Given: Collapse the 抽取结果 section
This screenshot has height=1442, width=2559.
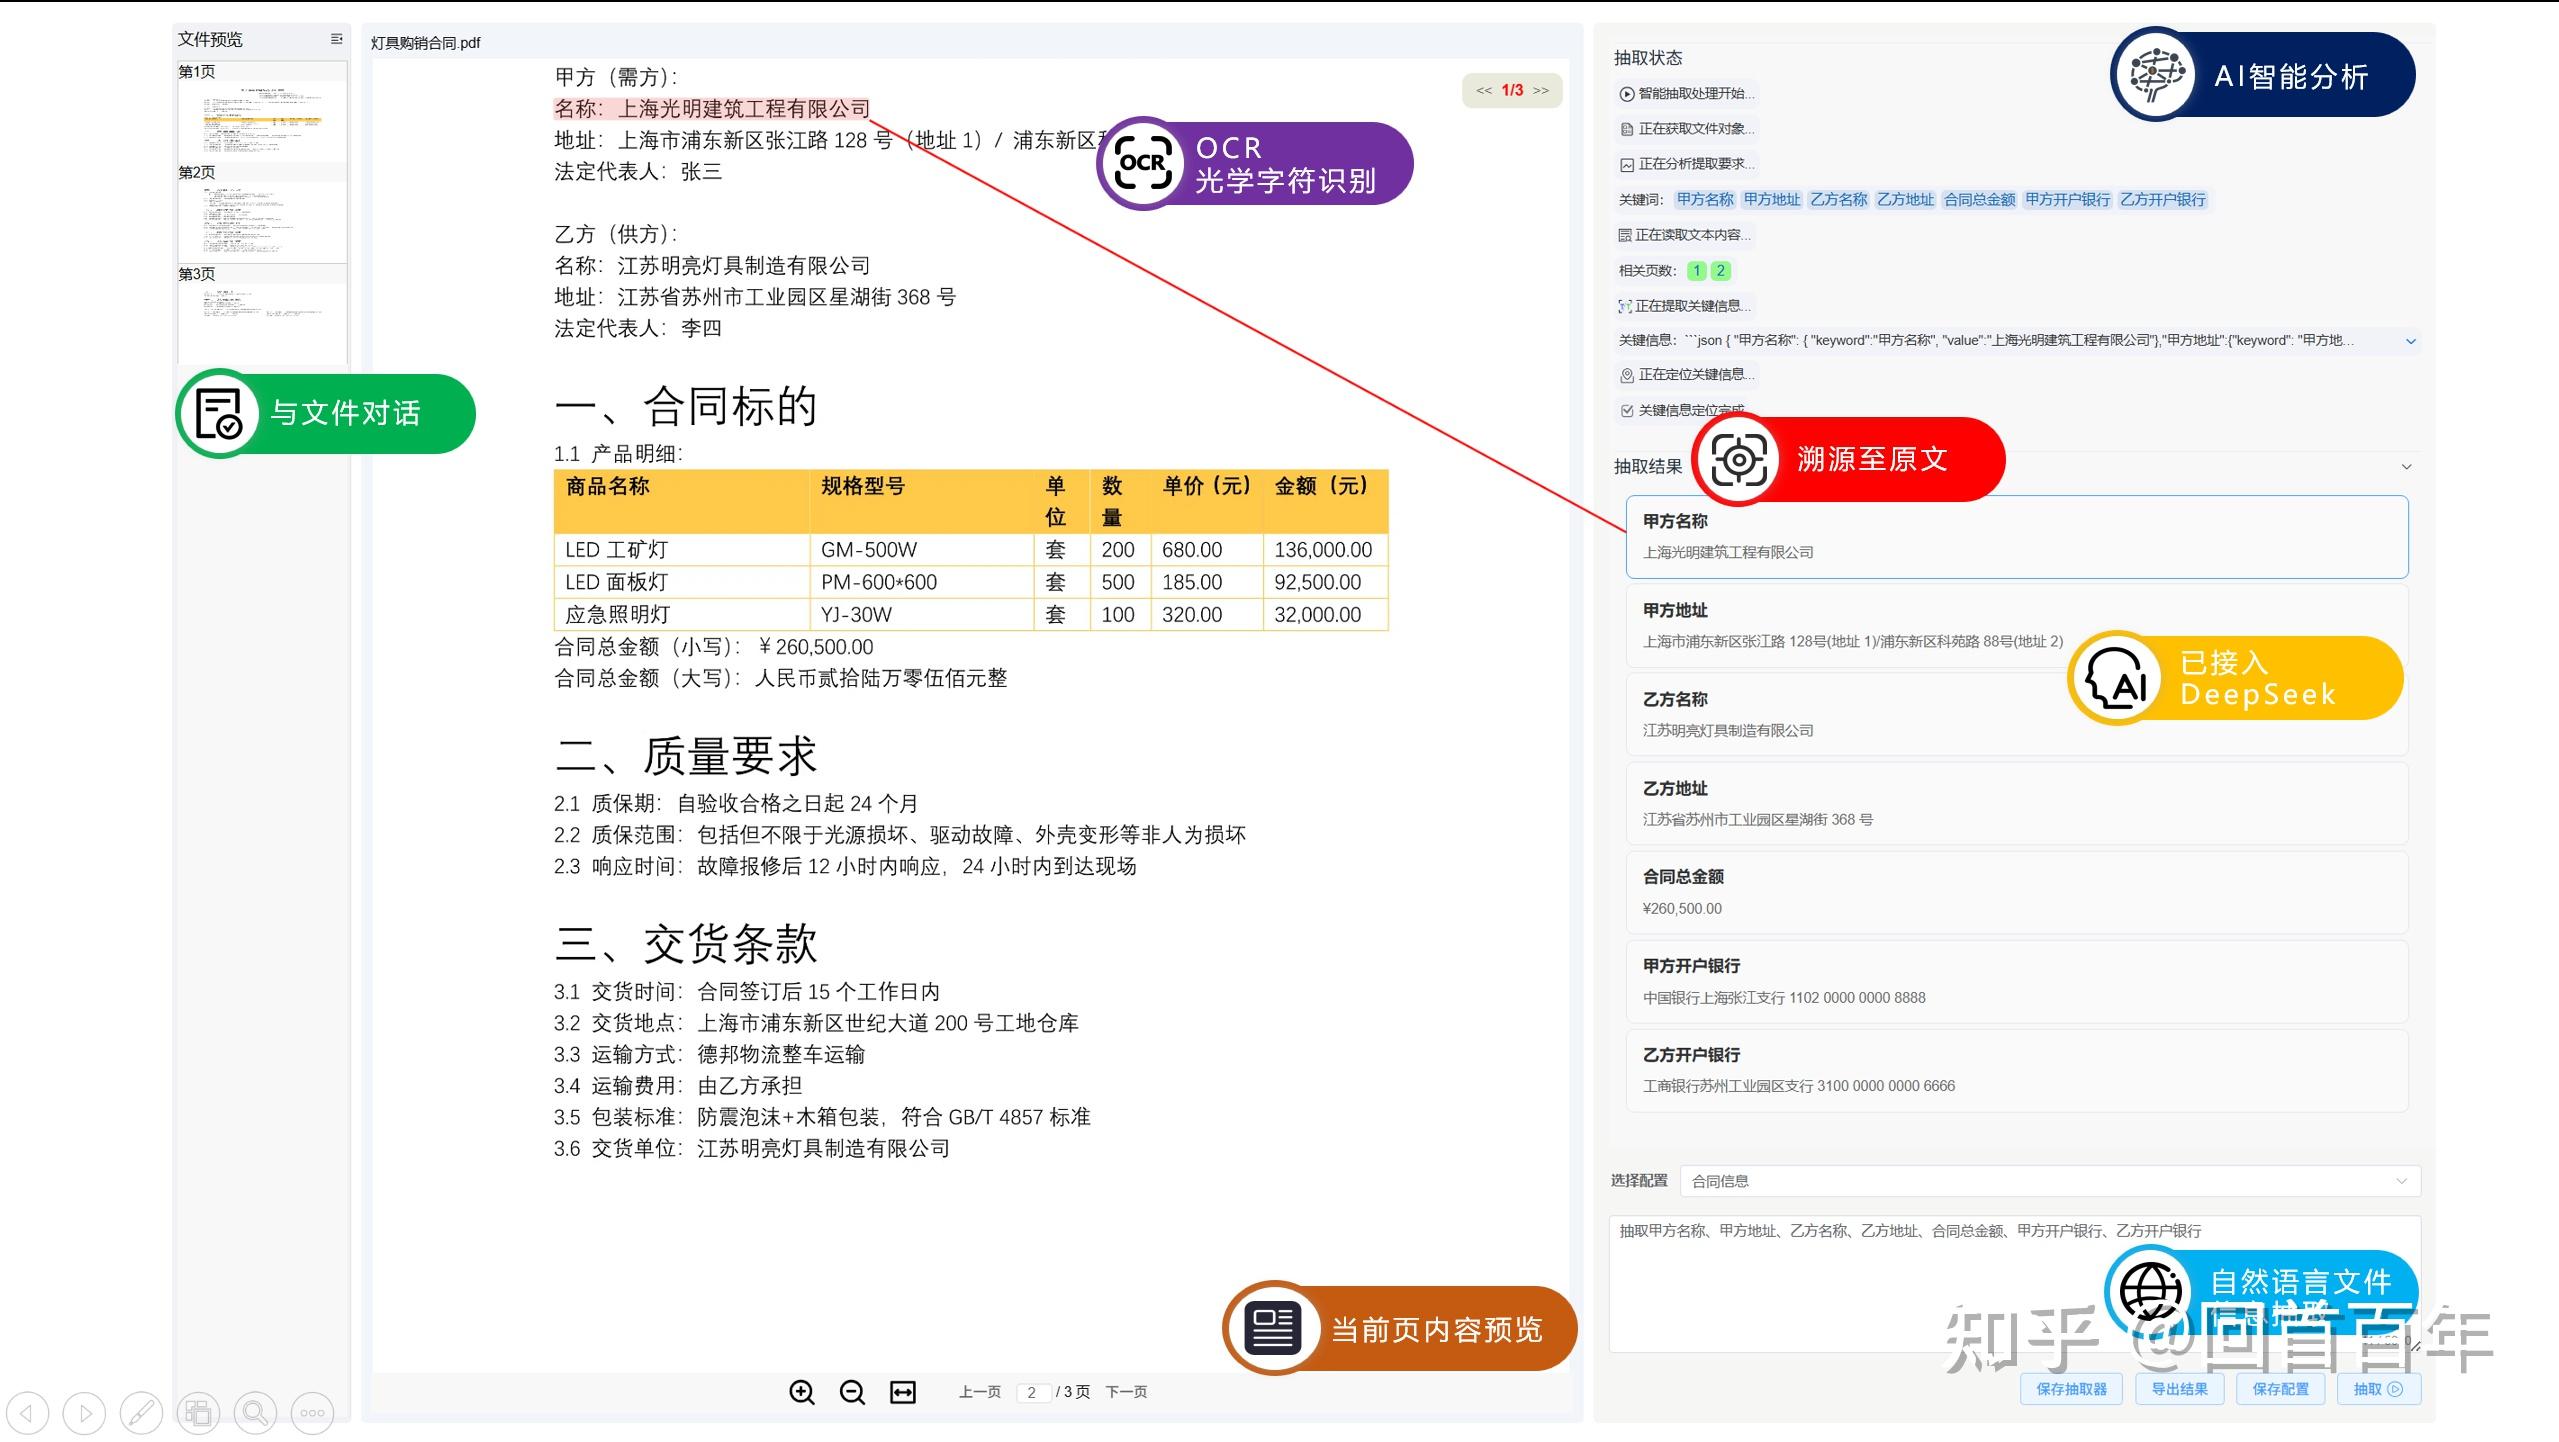Looking at the screenshot, I should point(2406,466).
